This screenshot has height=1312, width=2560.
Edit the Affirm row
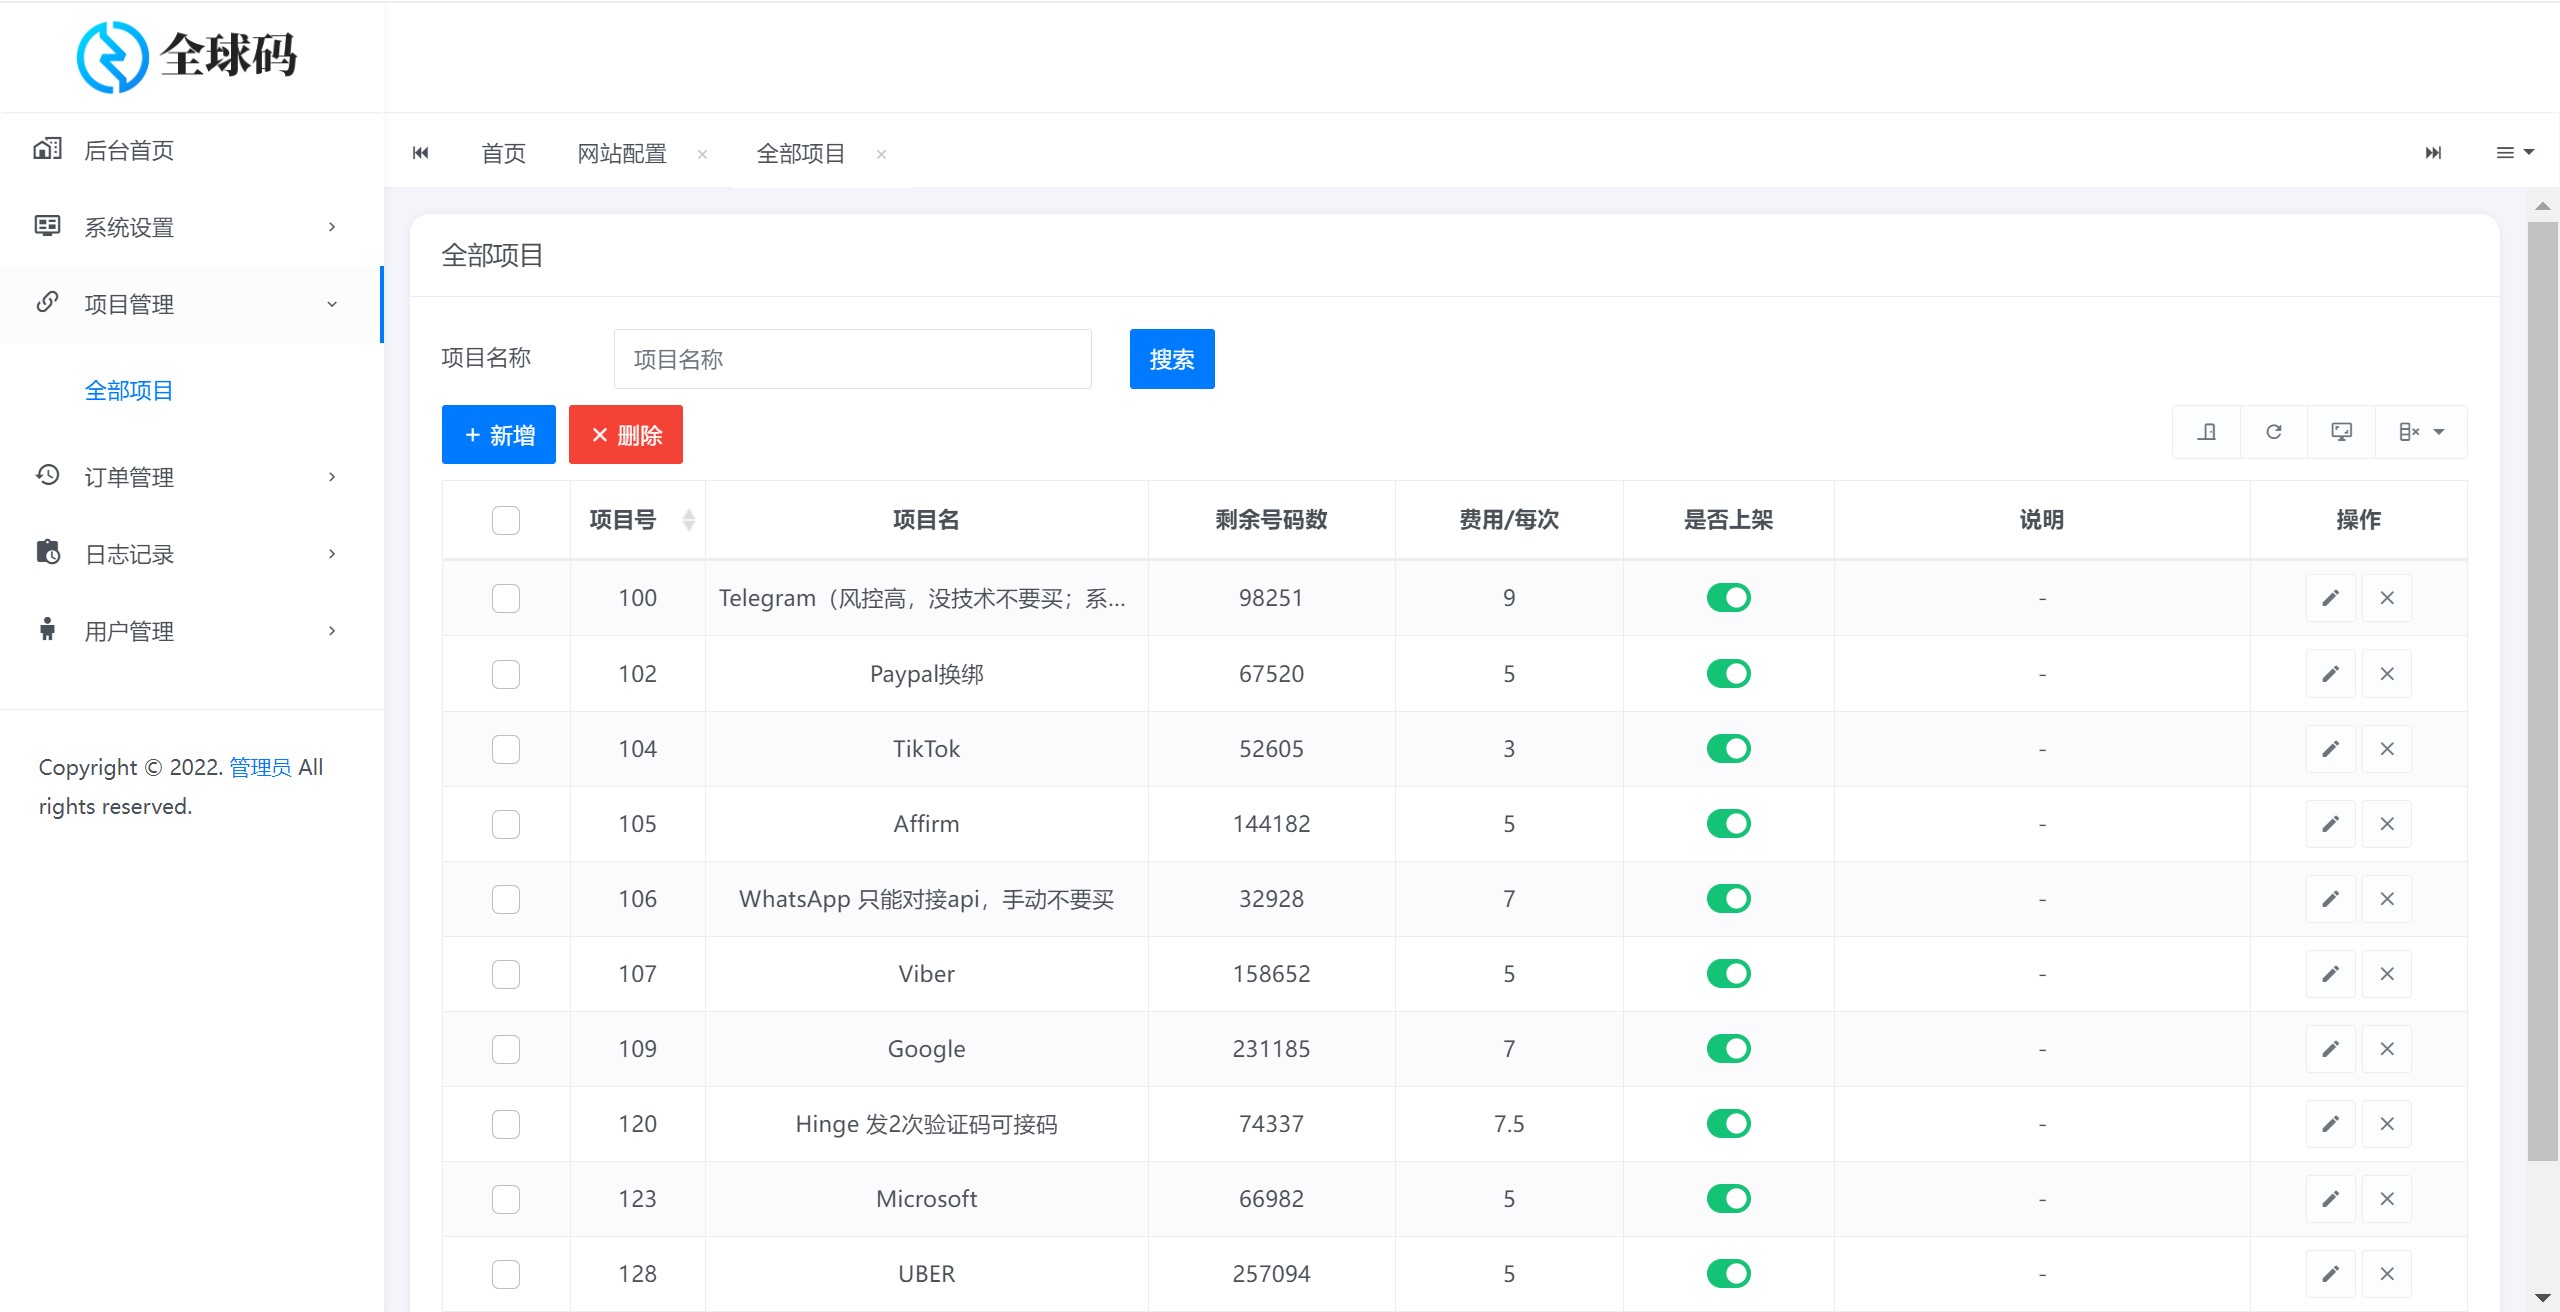[x=2331, y=824]
